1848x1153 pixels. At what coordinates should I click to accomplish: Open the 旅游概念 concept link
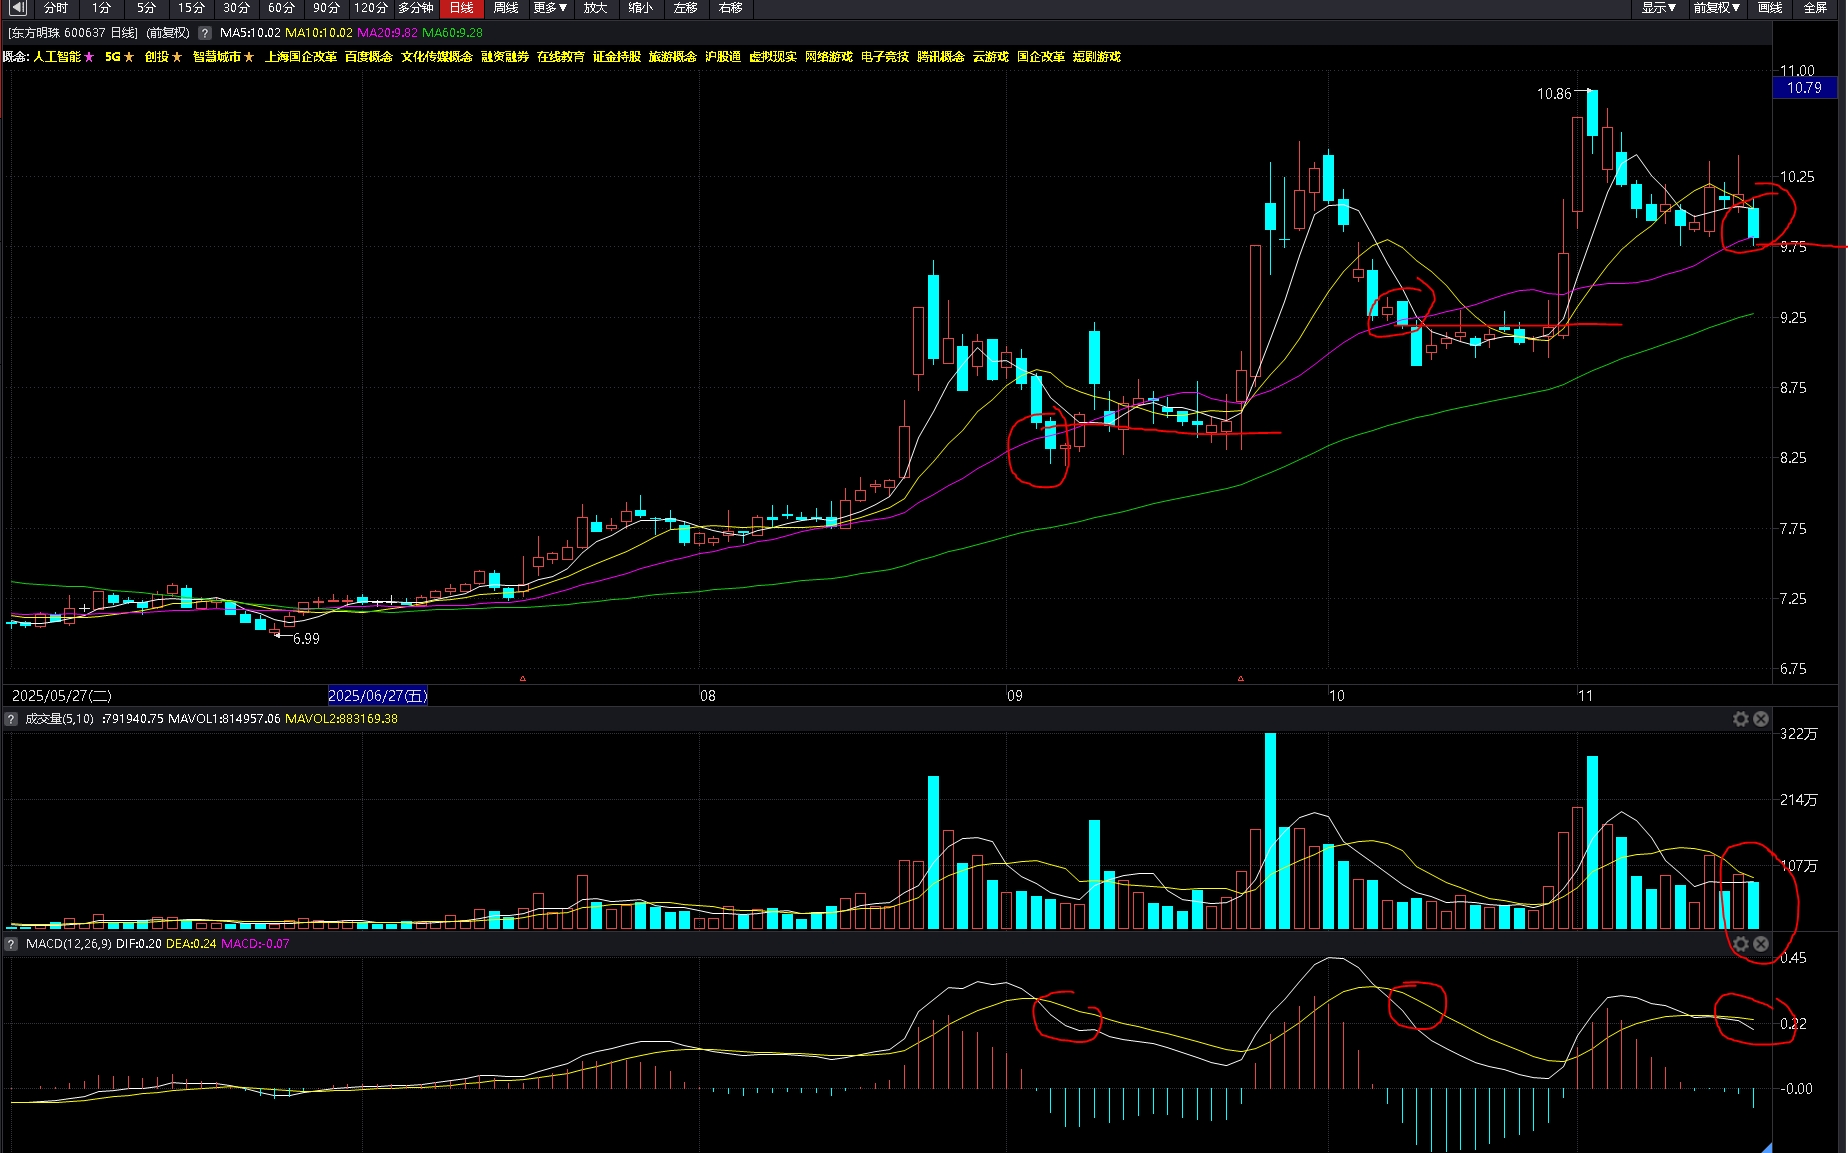coord(673,57)
